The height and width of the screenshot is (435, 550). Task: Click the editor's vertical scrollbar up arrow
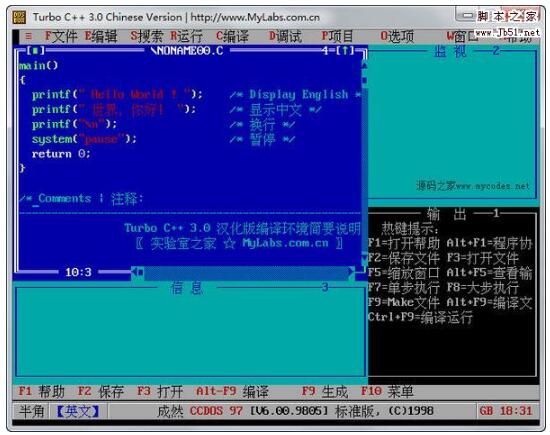tap(364, 65)
